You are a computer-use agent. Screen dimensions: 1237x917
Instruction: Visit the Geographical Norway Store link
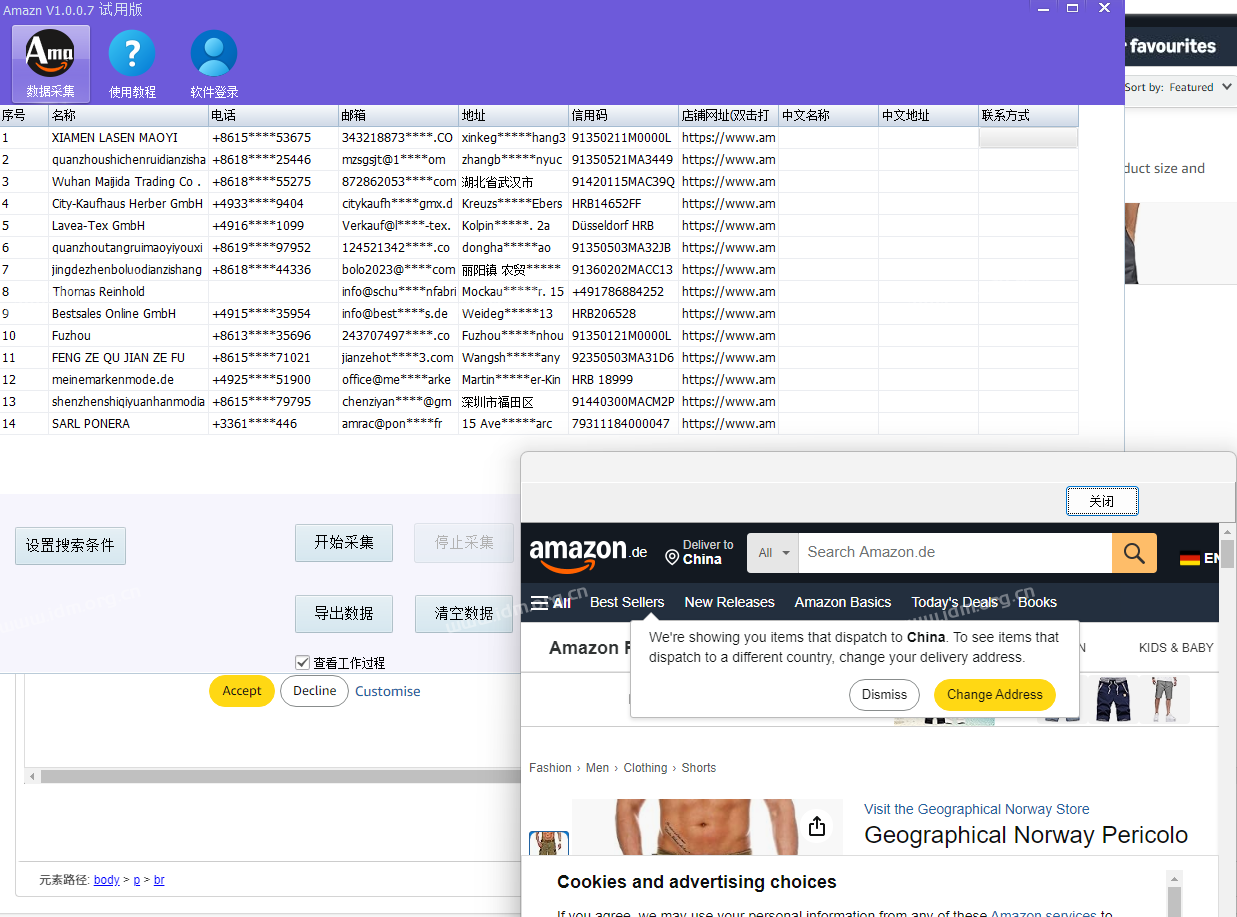pos(976,809)
